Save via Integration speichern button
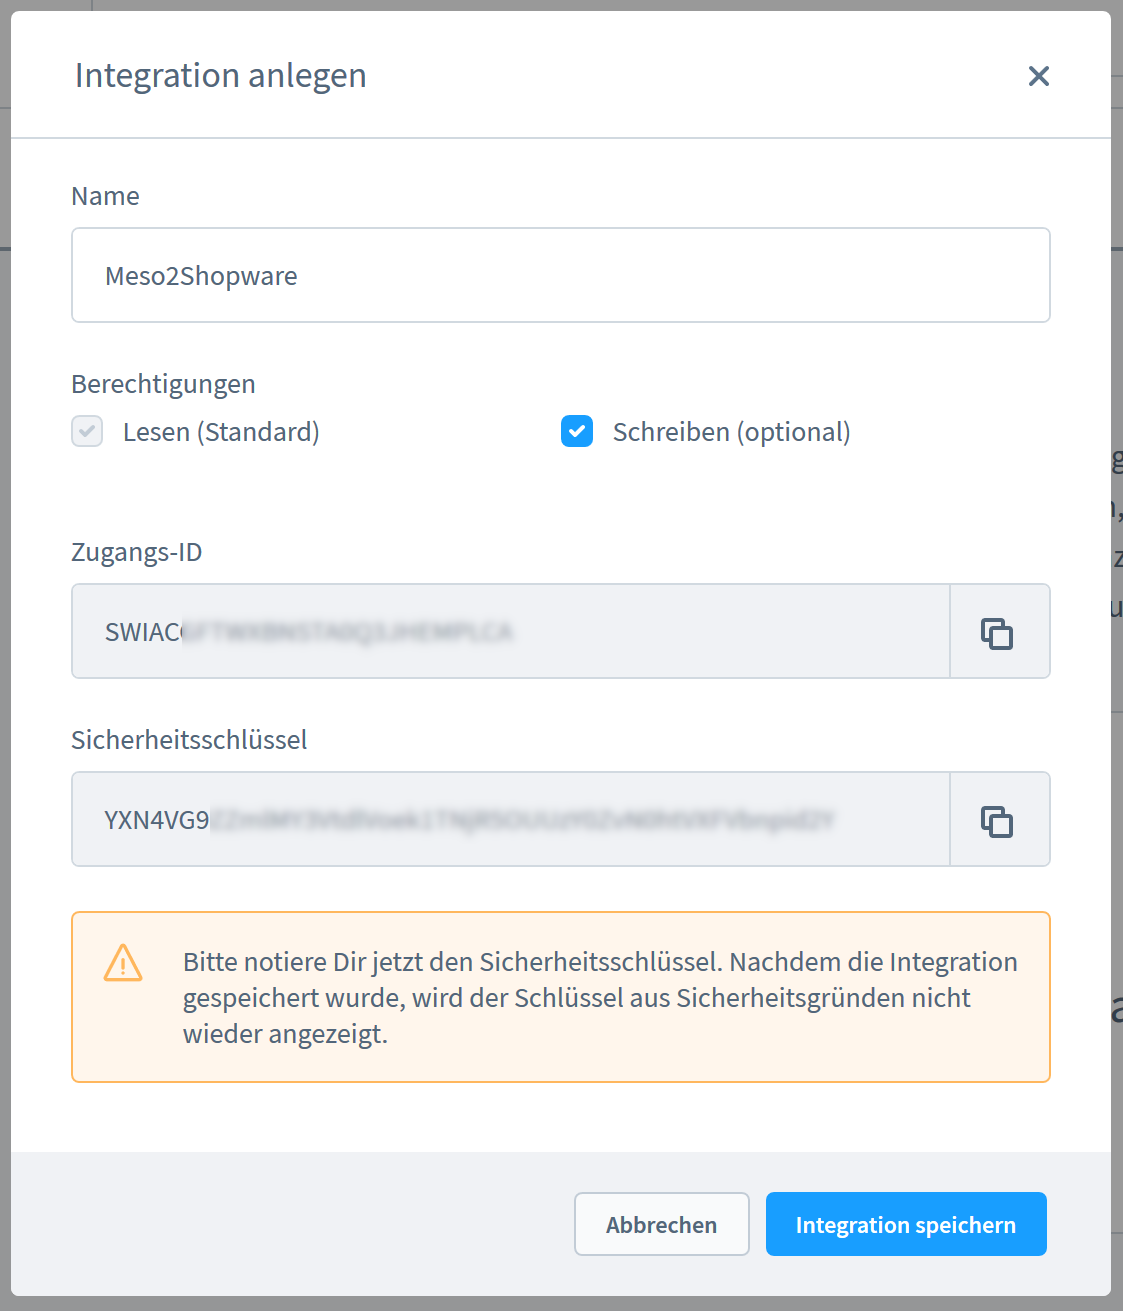The height and width of the screenshot is (1311, 1123). pyautogui.click(x=905, y=1224)
